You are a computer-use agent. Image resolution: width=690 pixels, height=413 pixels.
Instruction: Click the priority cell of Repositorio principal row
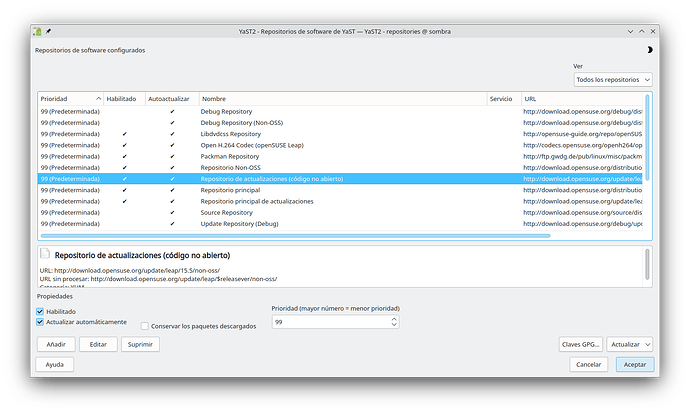70,190
